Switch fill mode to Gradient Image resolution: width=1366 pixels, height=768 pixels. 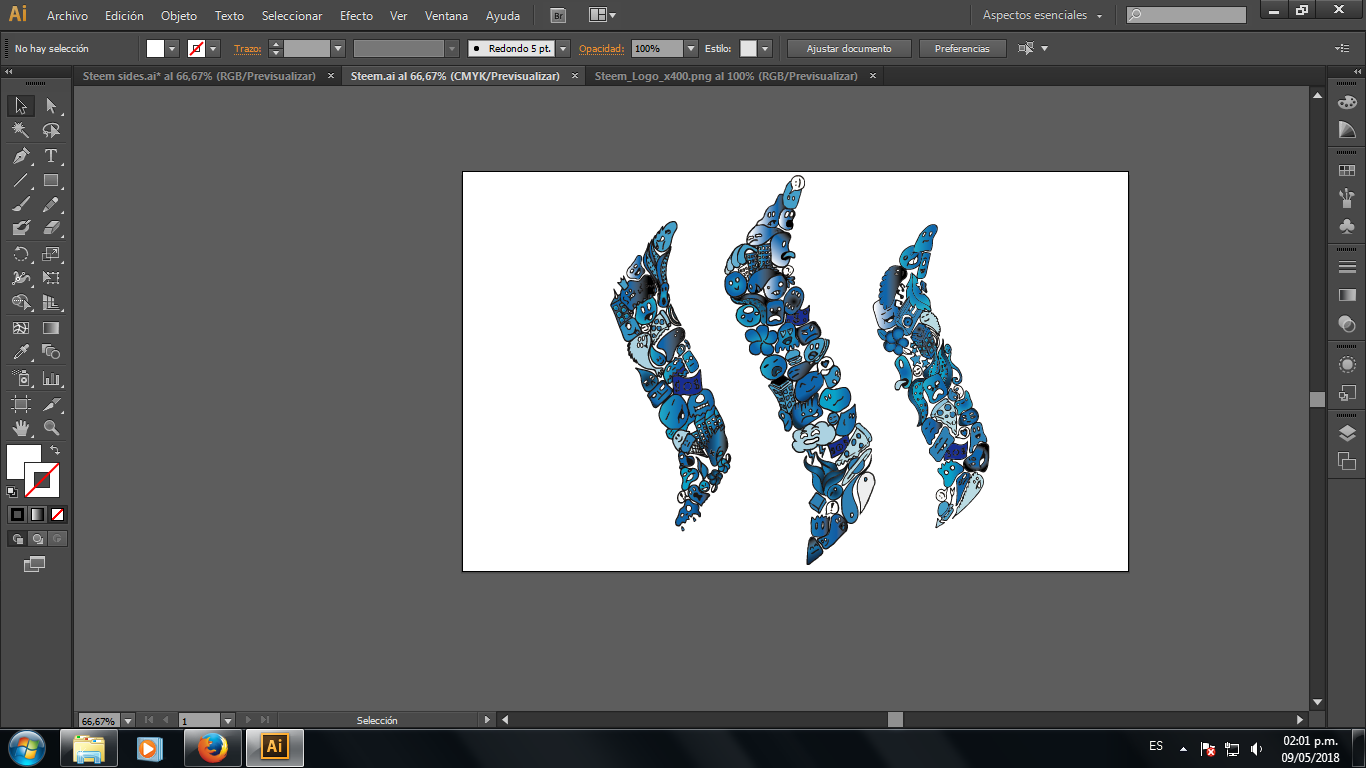pos(37,515)
